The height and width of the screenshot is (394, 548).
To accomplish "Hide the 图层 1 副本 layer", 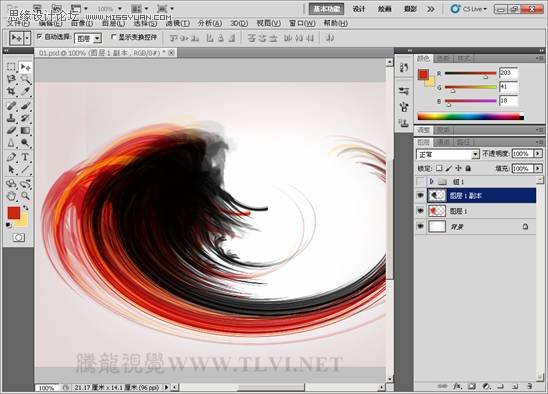I will pyautogui.click(x=420, y=195).
